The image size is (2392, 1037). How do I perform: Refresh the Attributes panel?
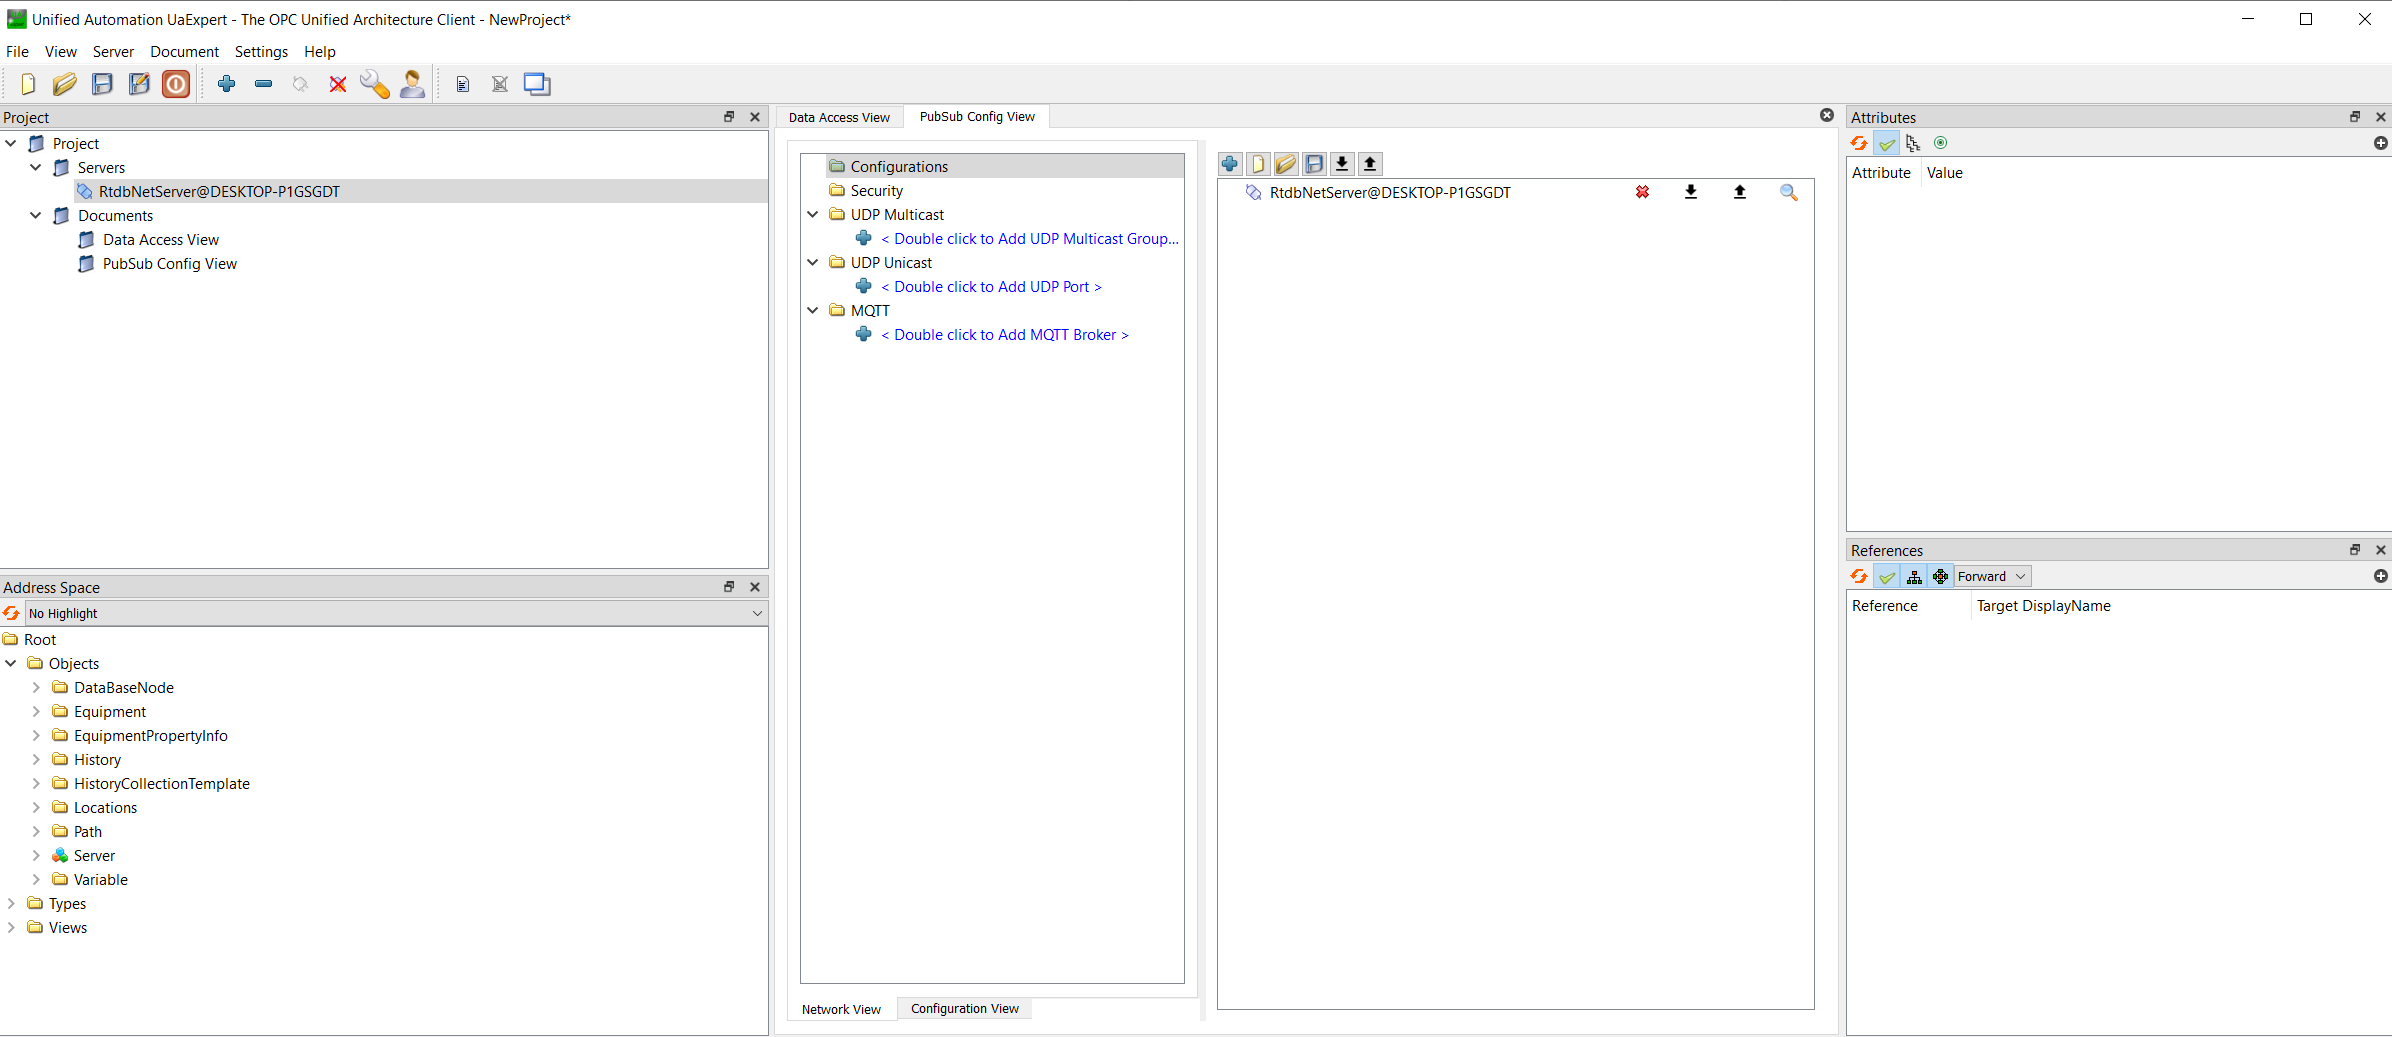[1859, 143]
